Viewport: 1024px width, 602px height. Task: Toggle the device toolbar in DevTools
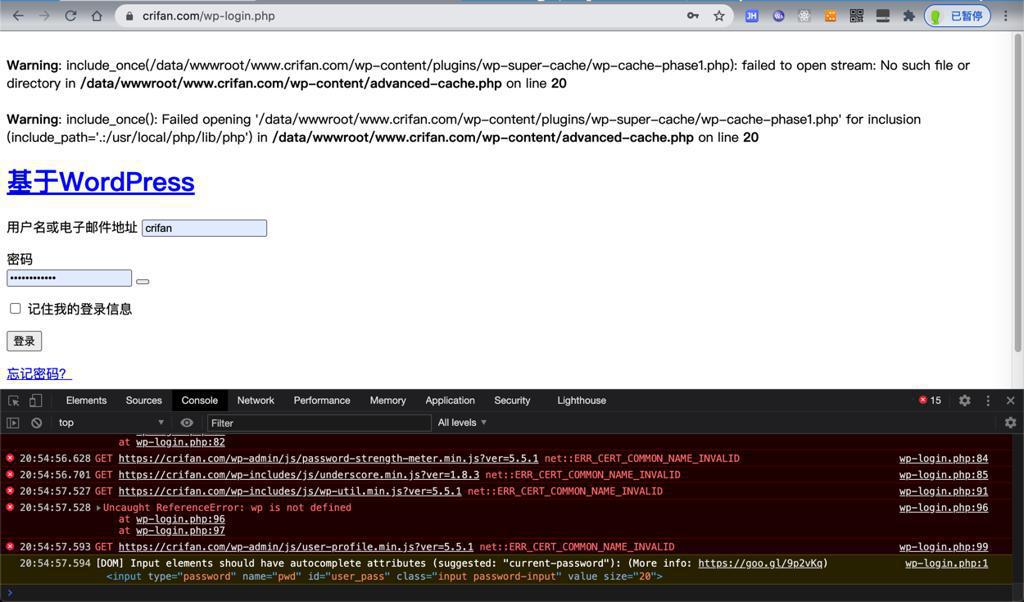pos(35,400)
